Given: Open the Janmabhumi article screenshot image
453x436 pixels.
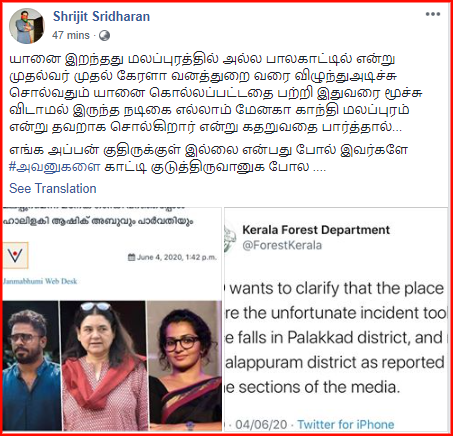Looking at the screenshot, I should [112, 319].
